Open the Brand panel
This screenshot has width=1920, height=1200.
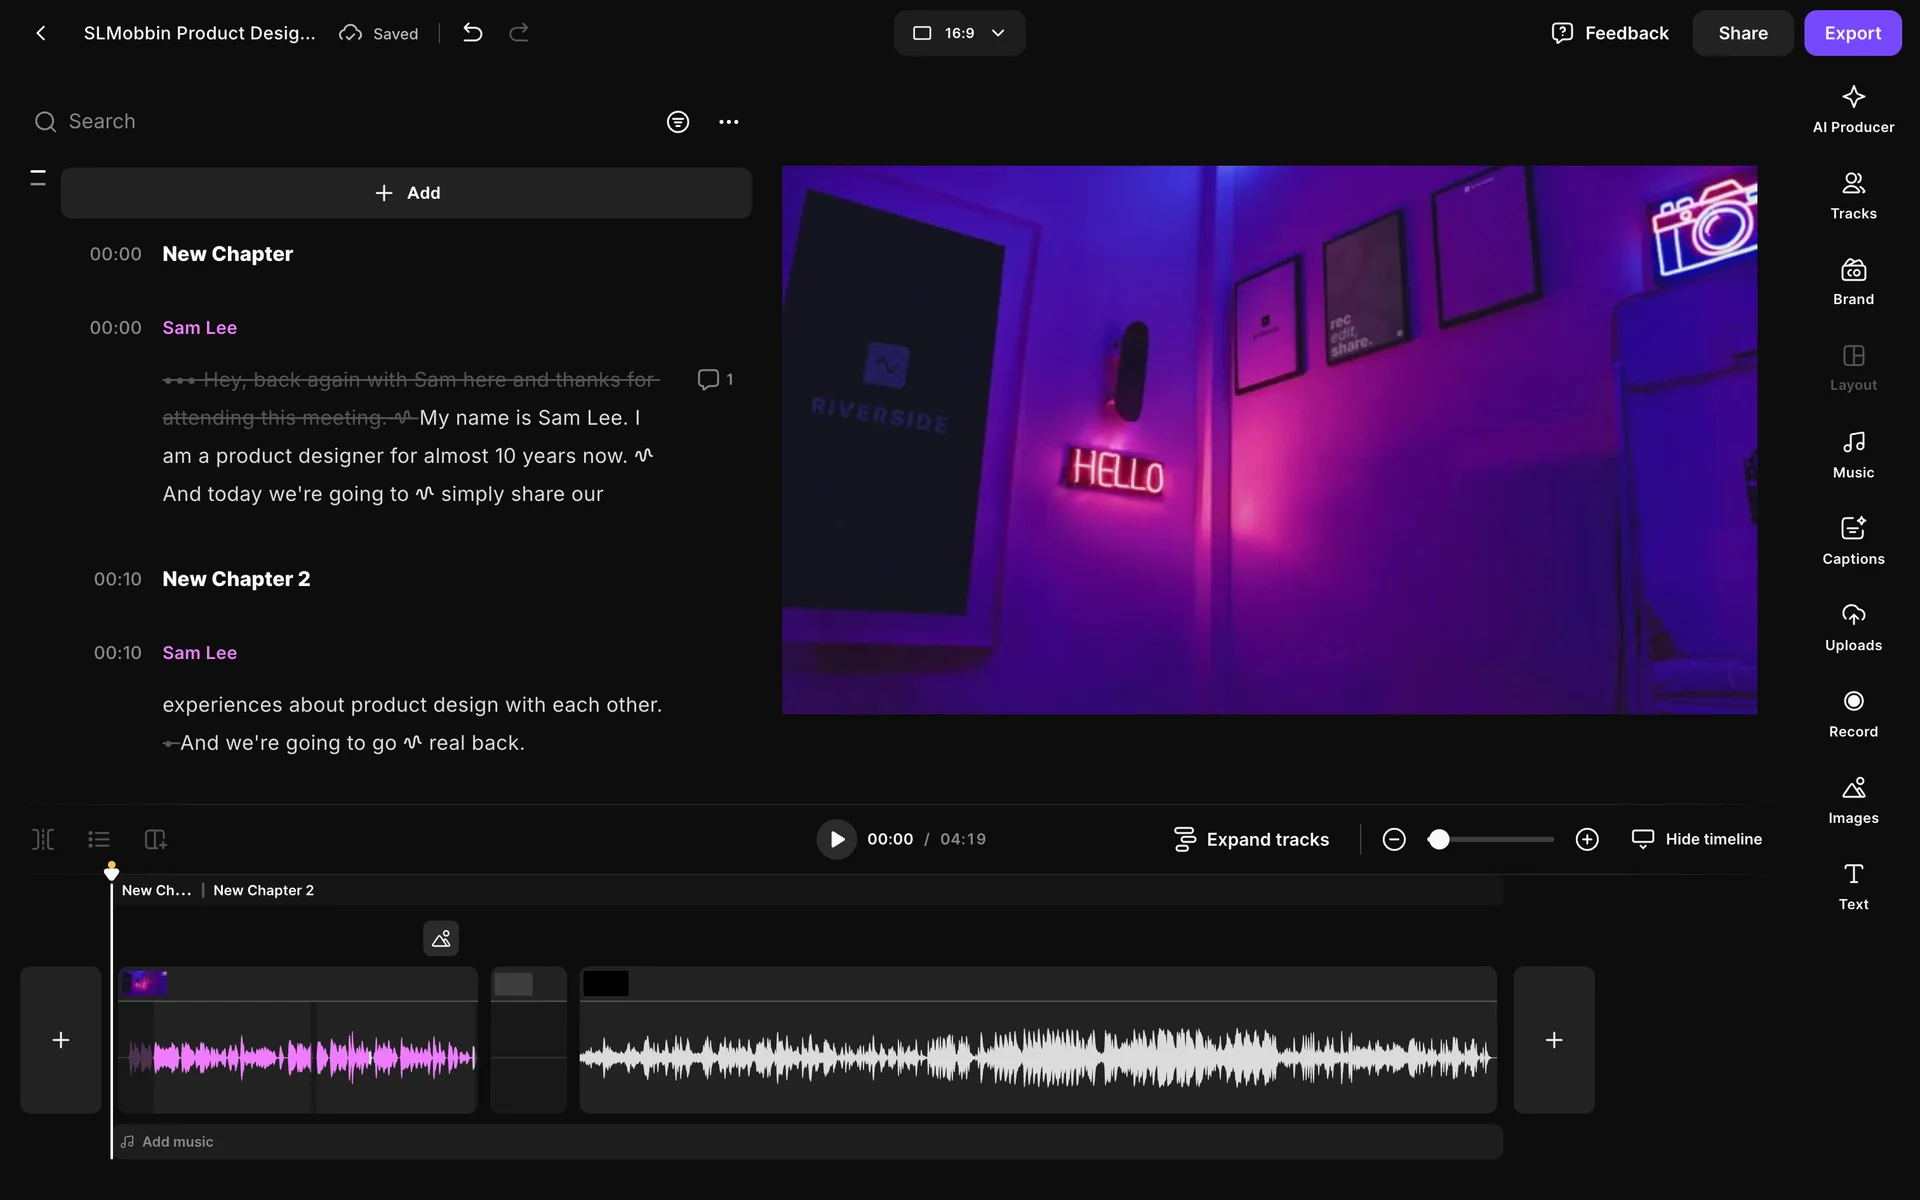click(x=1853, y=282)
